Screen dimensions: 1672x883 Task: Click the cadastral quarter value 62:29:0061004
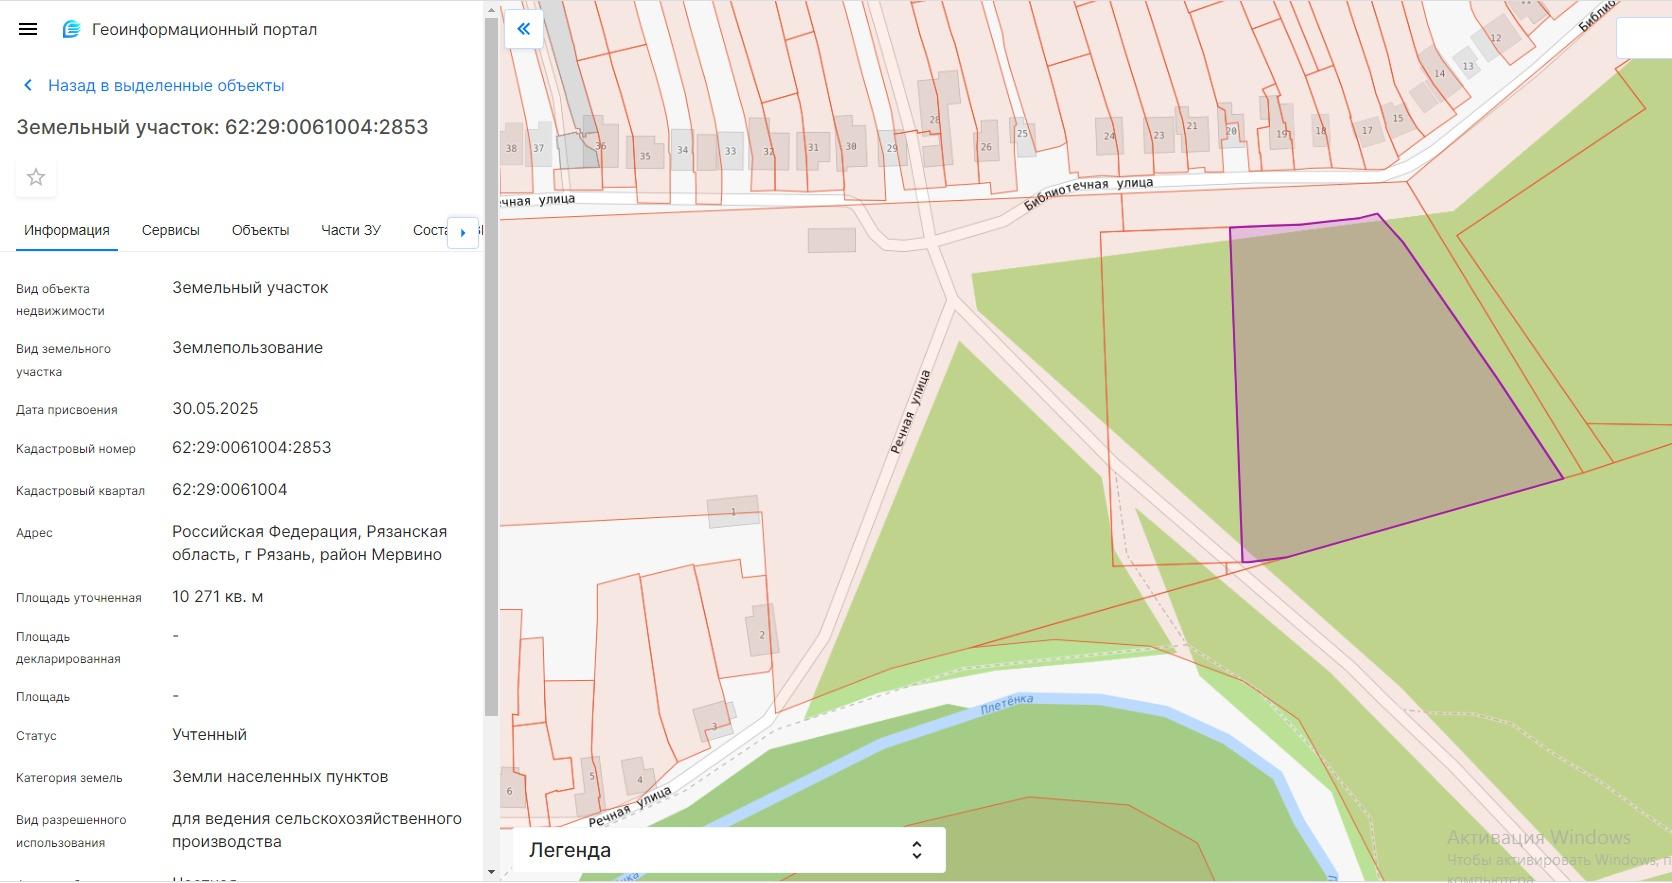230,489
